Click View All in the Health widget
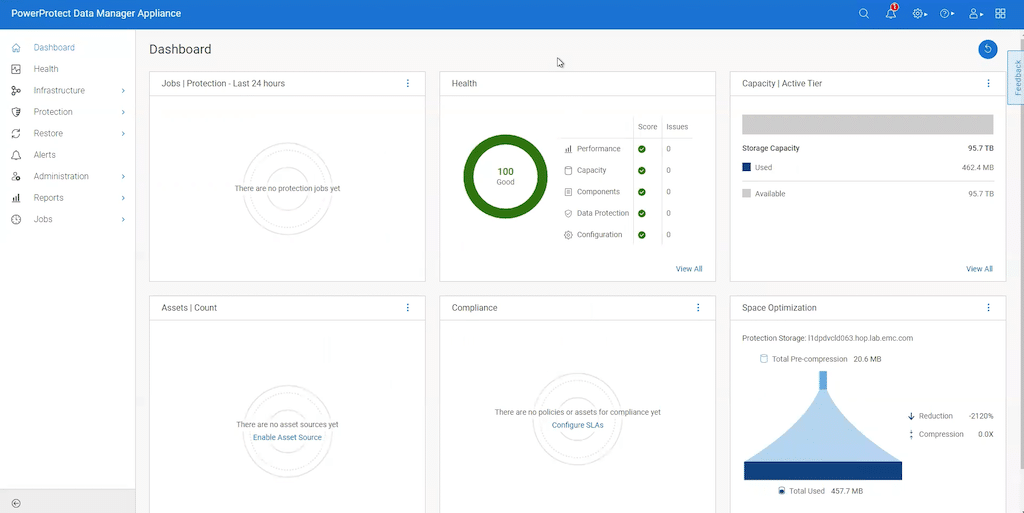The height and width of the screenshot is (513, 1024). pos(689,269)
